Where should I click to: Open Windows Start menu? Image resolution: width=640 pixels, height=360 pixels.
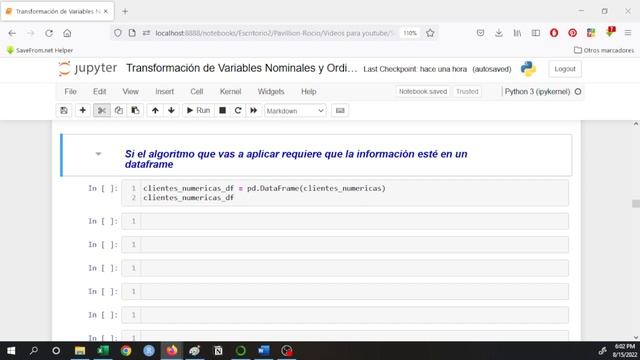coord(11,351)
